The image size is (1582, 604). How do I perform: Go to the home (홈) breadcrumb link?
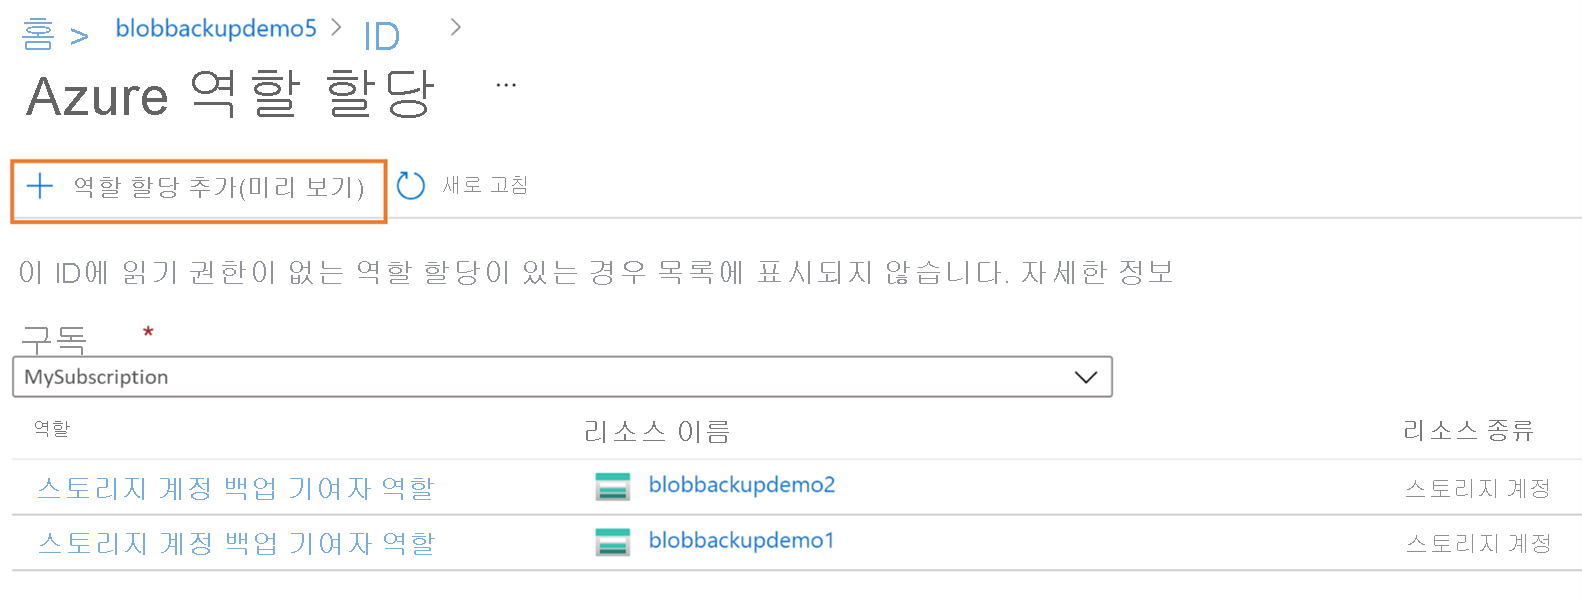pyautogui.click(x=38, y=35)
